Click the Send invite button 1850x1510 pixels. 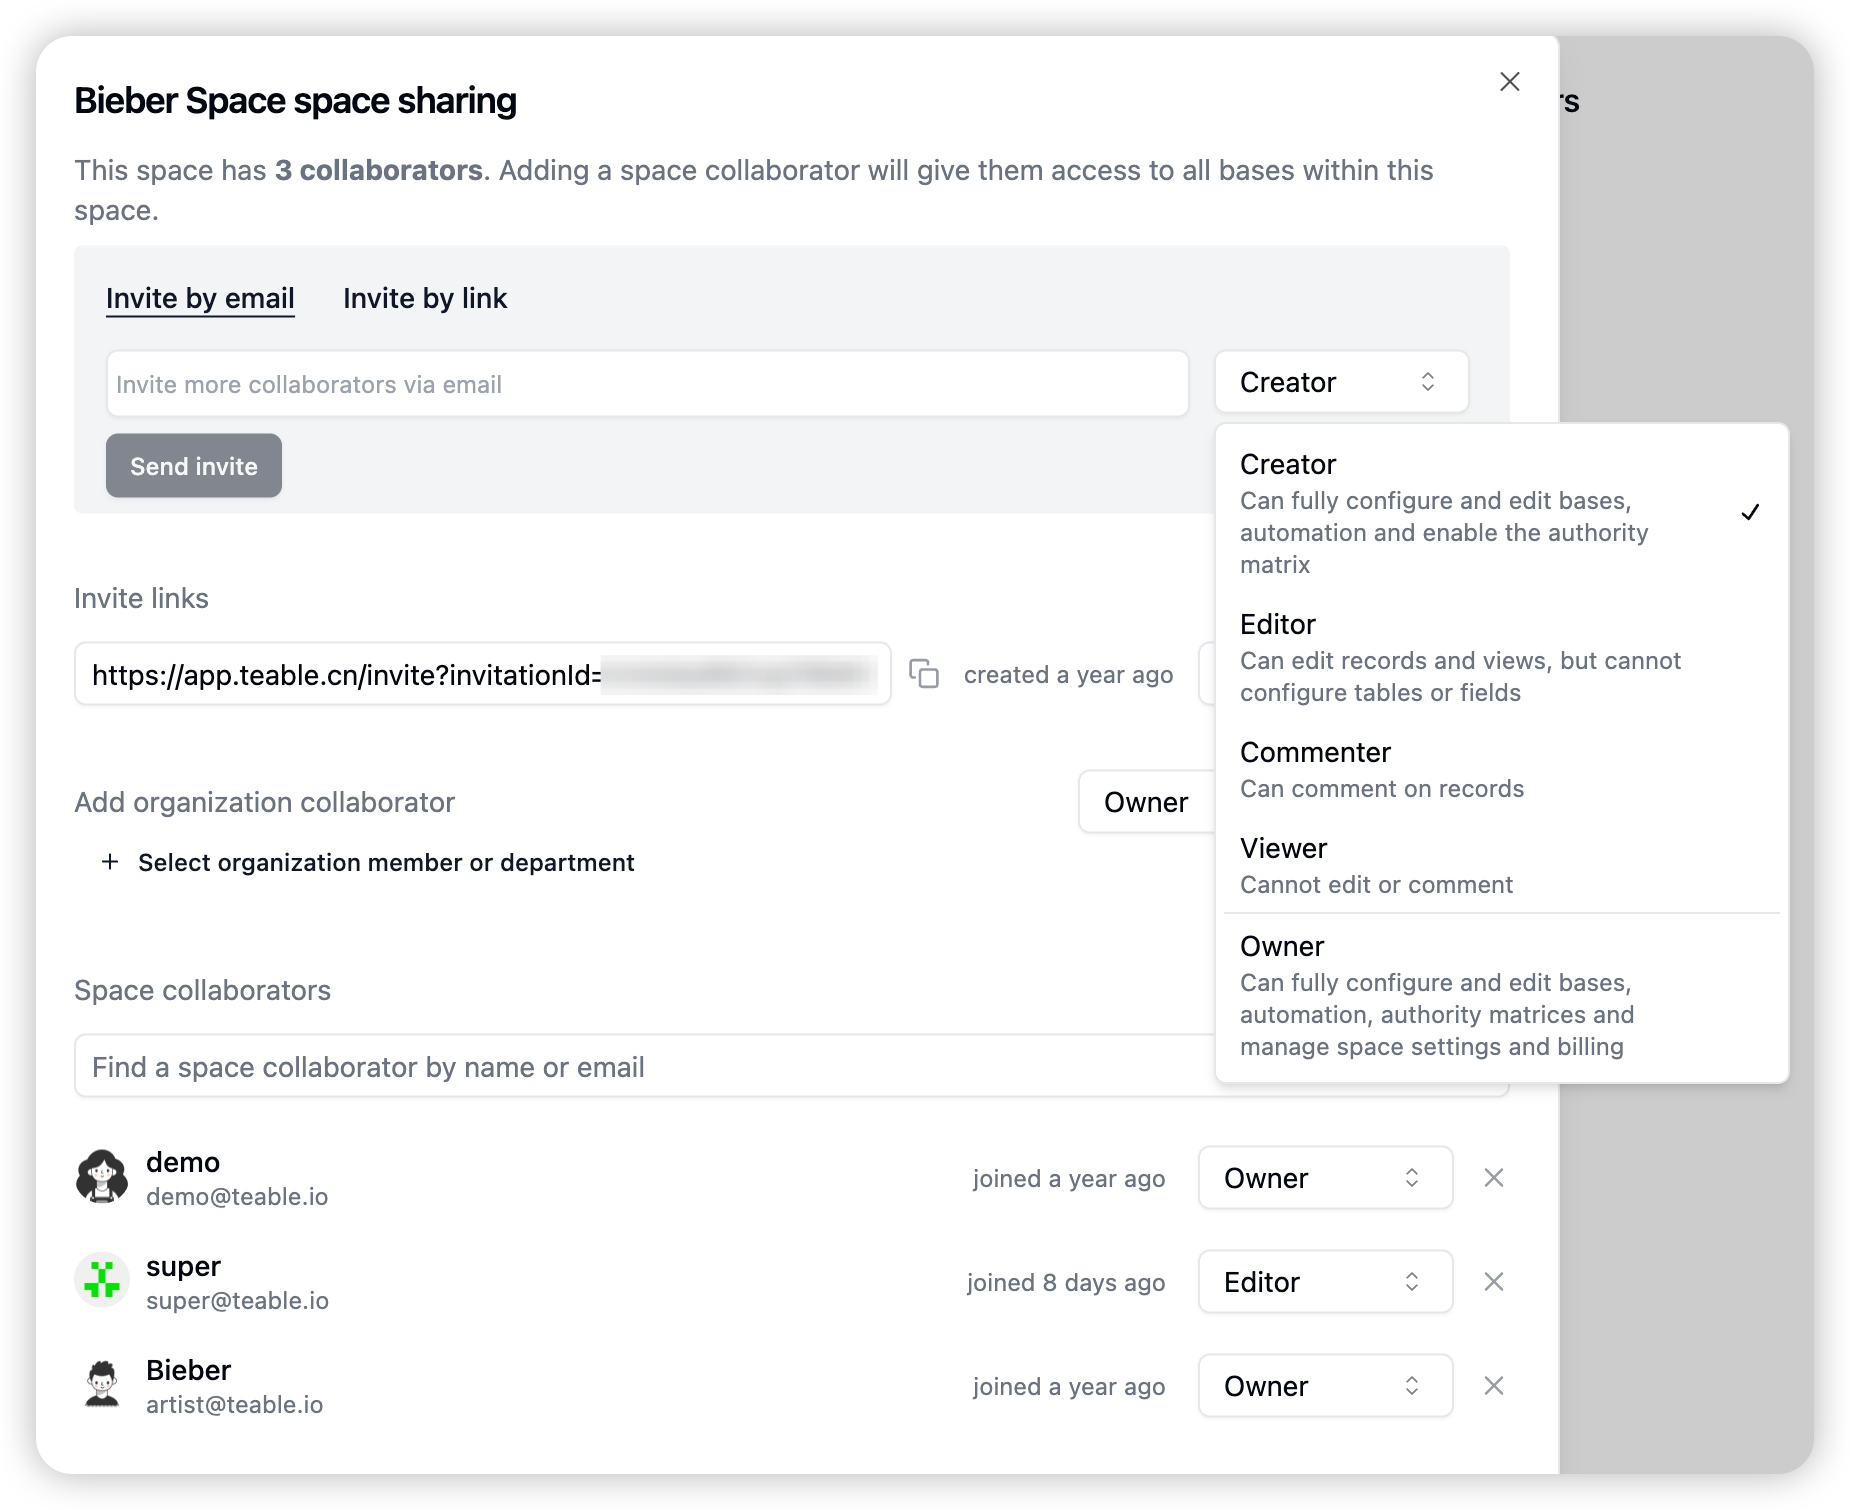[194, 466]
